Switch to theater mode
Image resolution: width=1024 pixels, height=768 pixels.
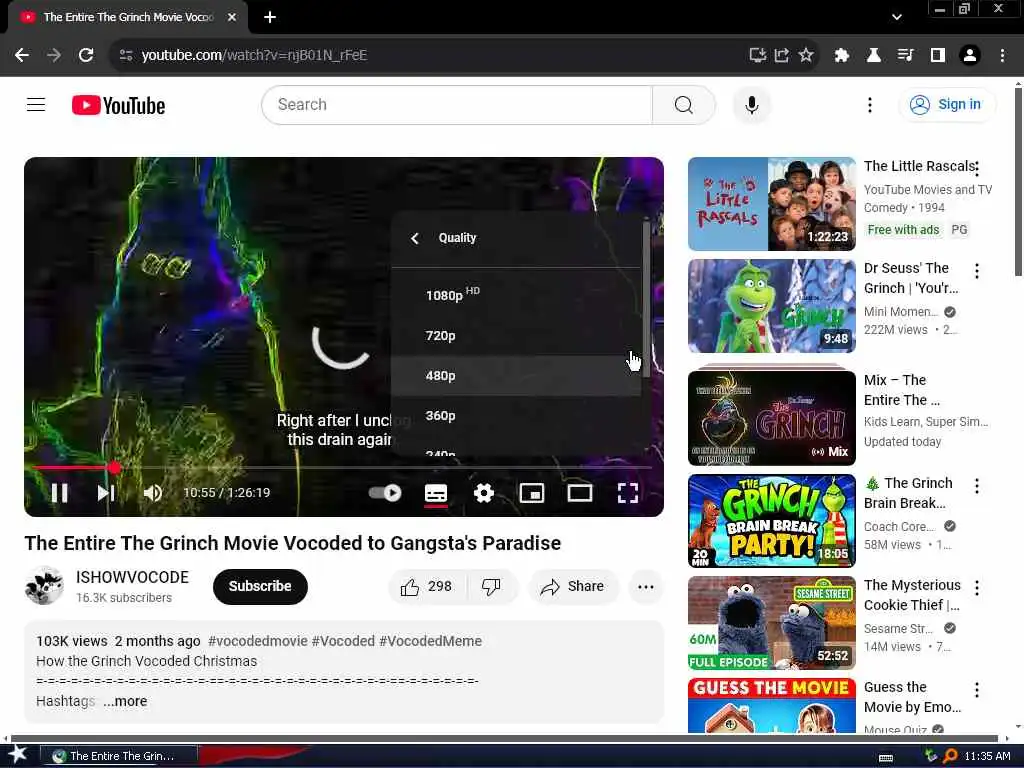click(x=579, y=493)
